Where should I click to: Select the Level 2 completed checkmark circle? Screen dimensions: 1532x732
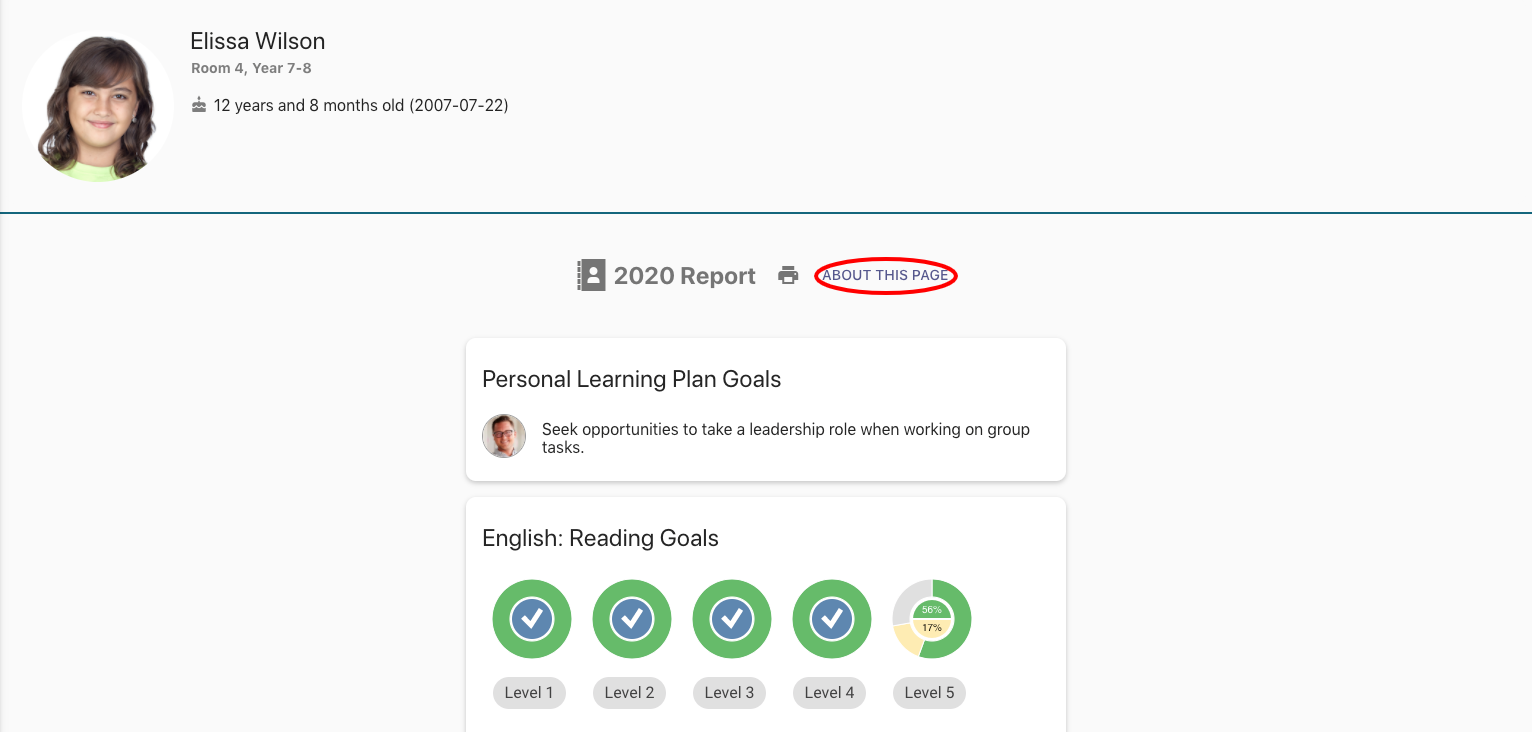(x=632, y=619)
